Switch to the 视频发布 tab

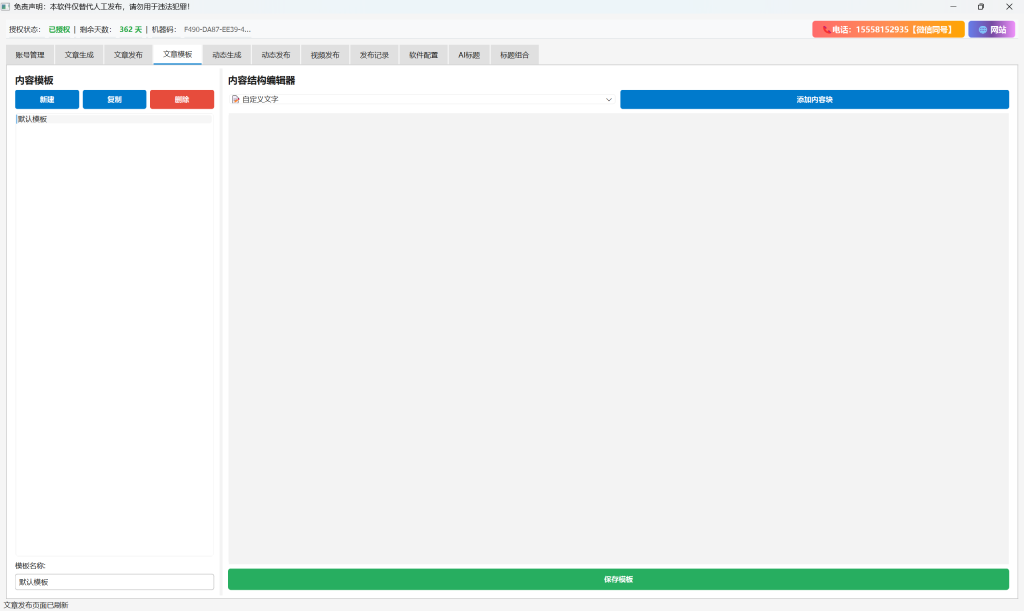[x=325, y=55]
